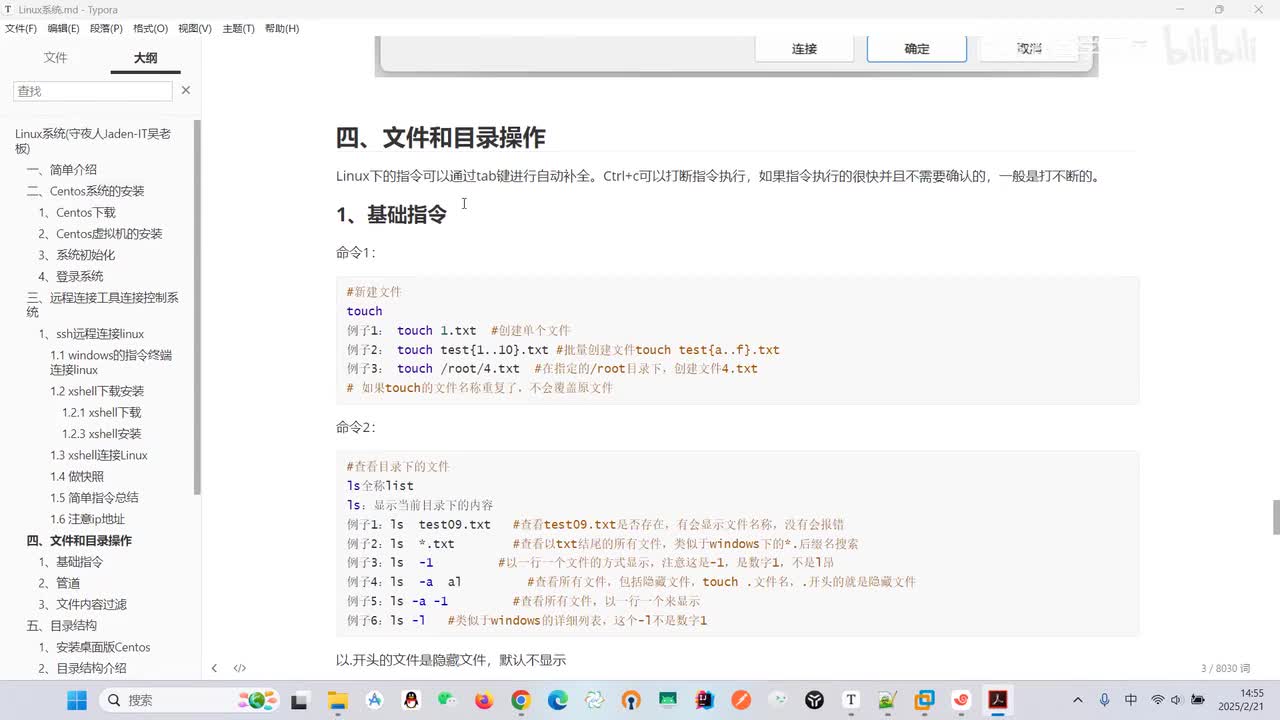Launch Firefox from the taskbar
This screenshot has height=720, width=1280.
[484, 700]
